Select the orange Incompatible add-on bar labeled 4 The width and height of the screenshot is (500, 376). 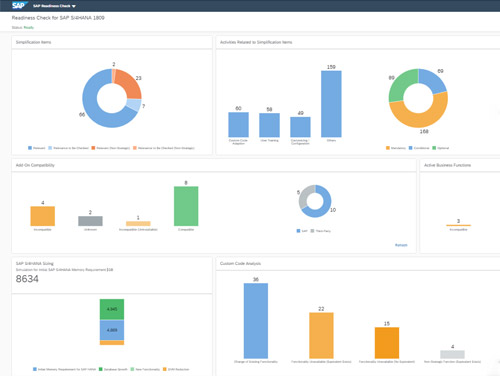[x=43, y=216]
